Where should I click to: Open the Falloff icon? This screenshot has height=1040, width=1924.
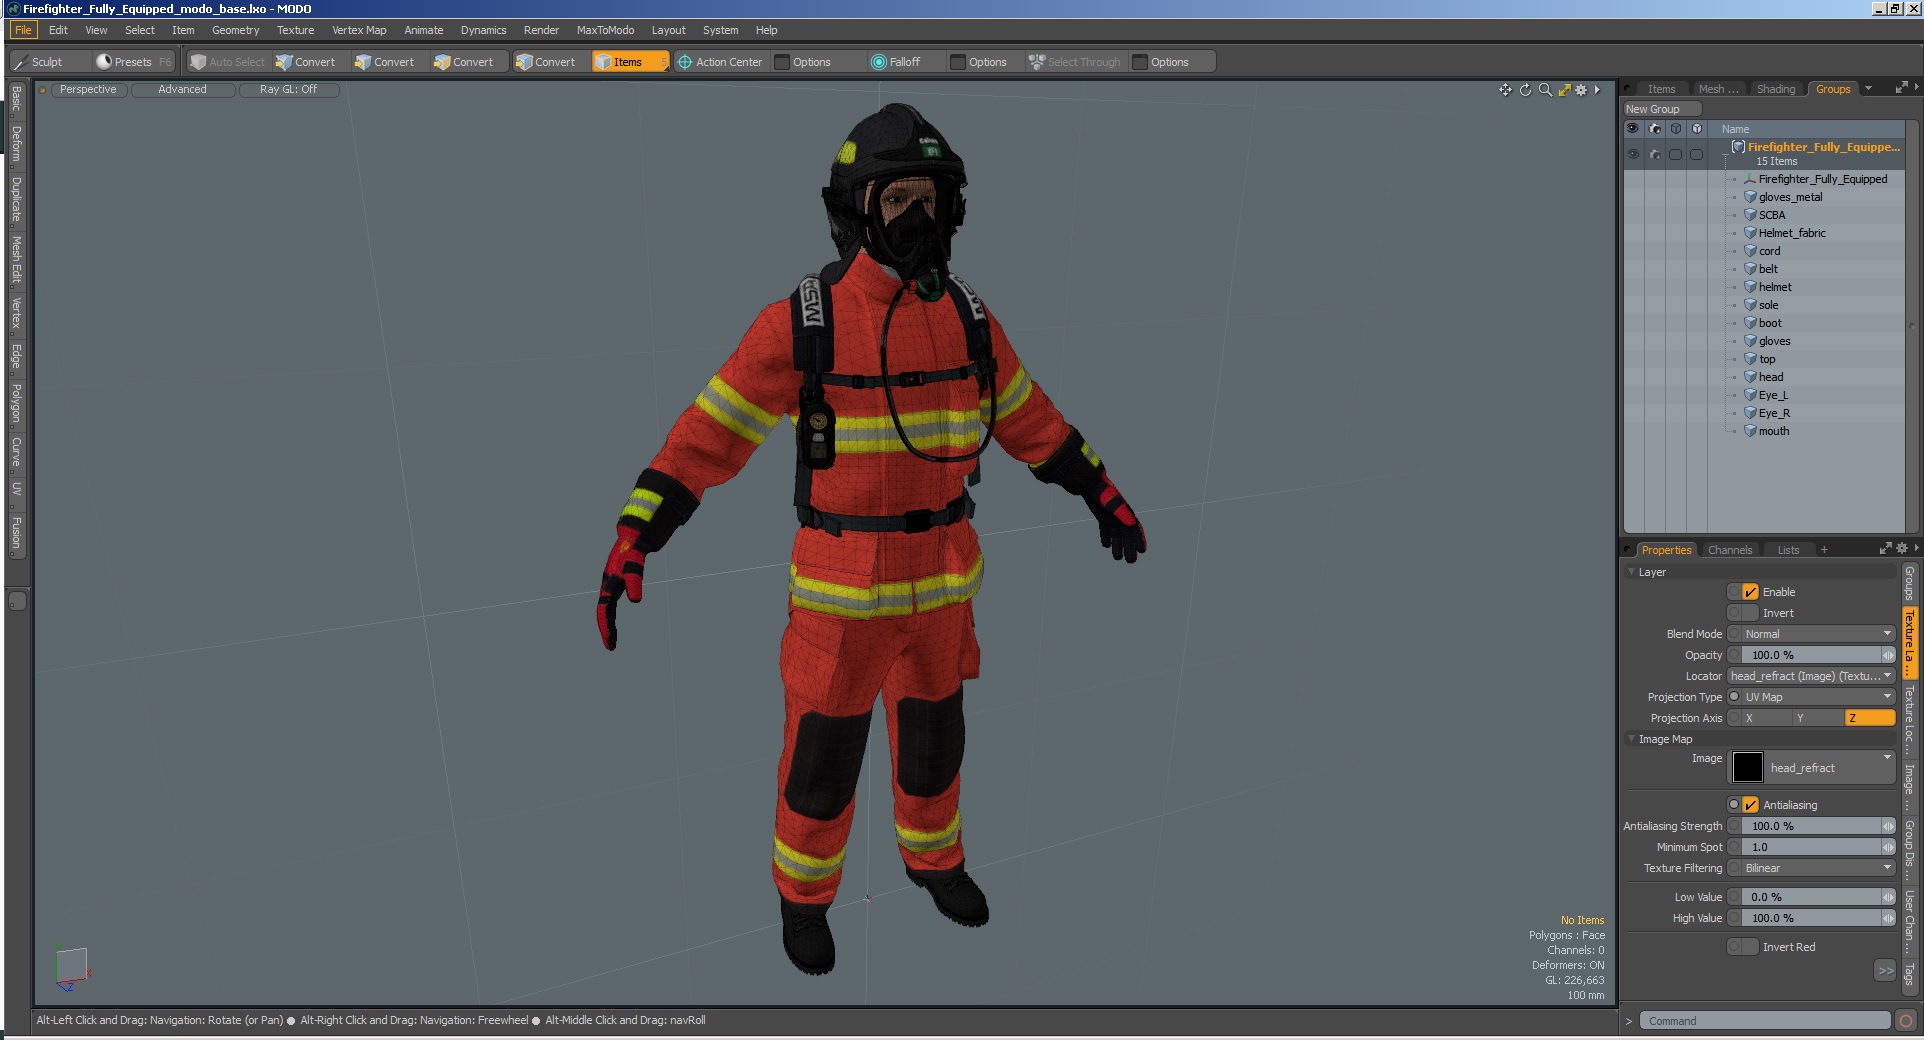[x=879, y=62]
